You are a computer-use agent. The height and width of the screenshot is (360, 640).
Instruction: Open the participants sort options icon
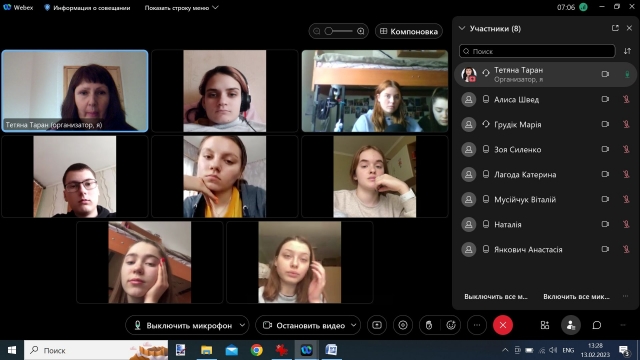627,51
